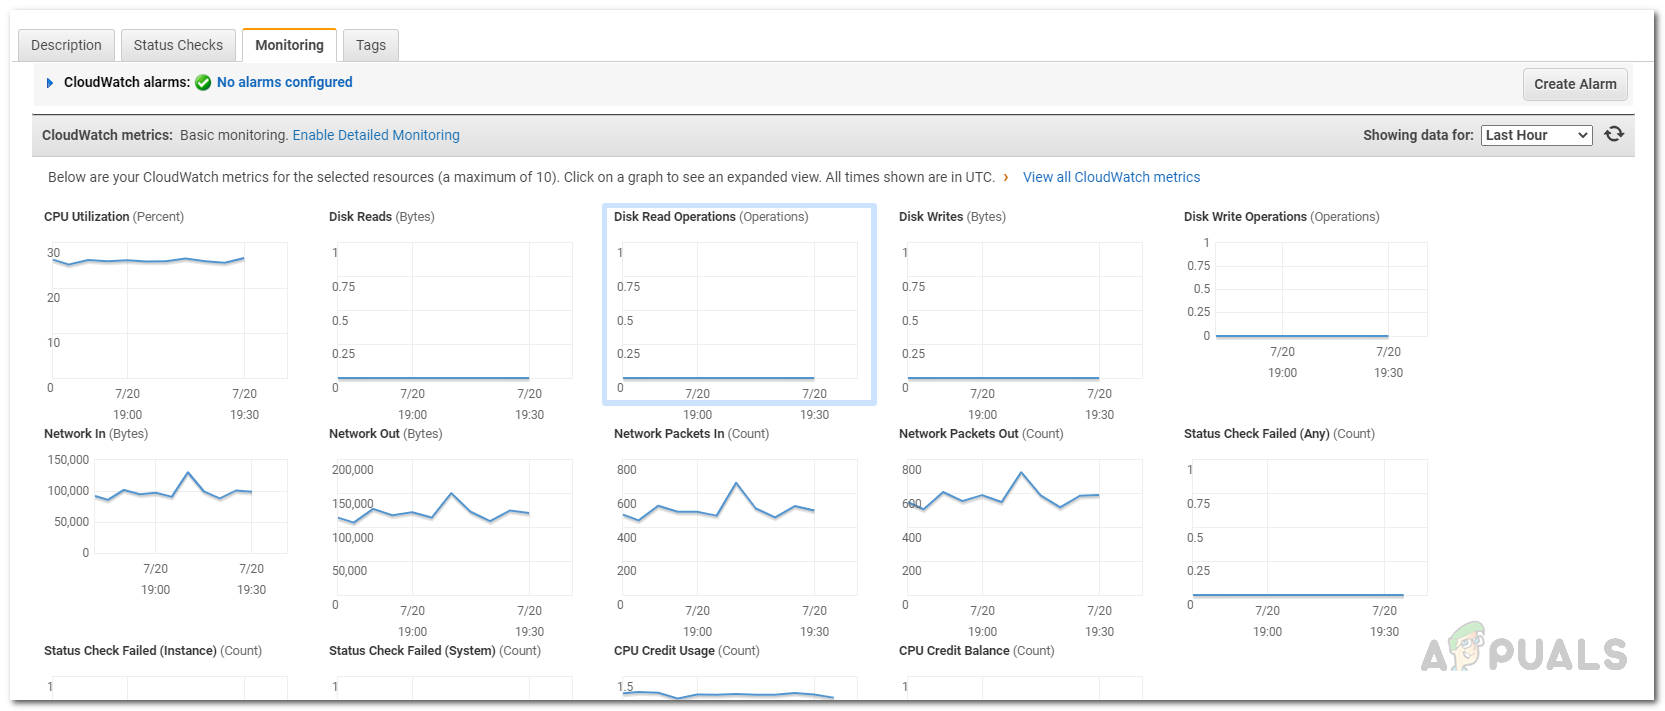Open the Last Hour time range dropdown
Screen dimensions: 1665x711
point(1536,135)
